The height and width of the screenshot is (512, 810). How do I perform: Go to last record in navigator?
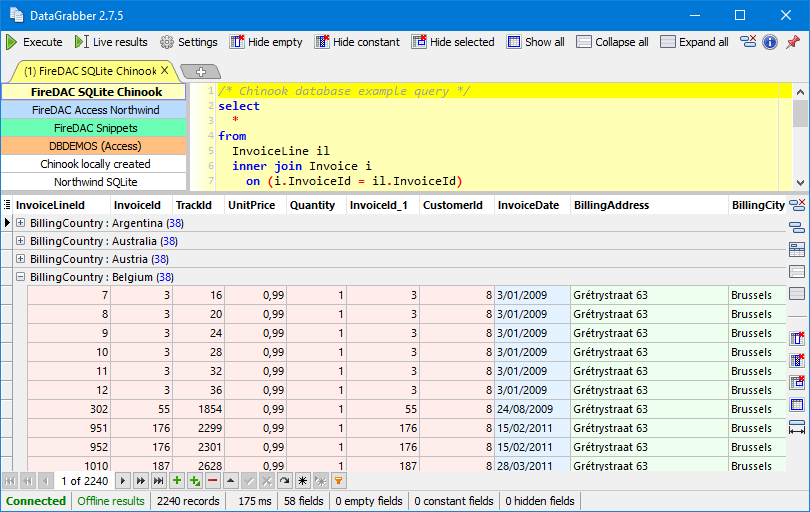(159, 481)
